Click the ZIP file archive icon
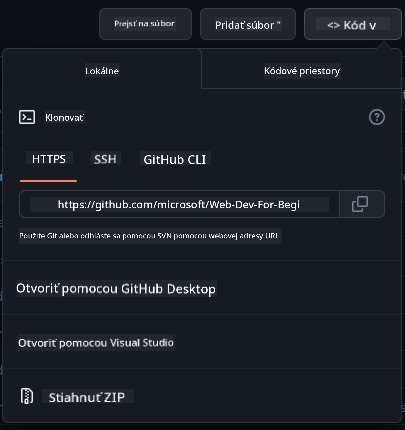 pyautogui.click(x=27, y=396)
